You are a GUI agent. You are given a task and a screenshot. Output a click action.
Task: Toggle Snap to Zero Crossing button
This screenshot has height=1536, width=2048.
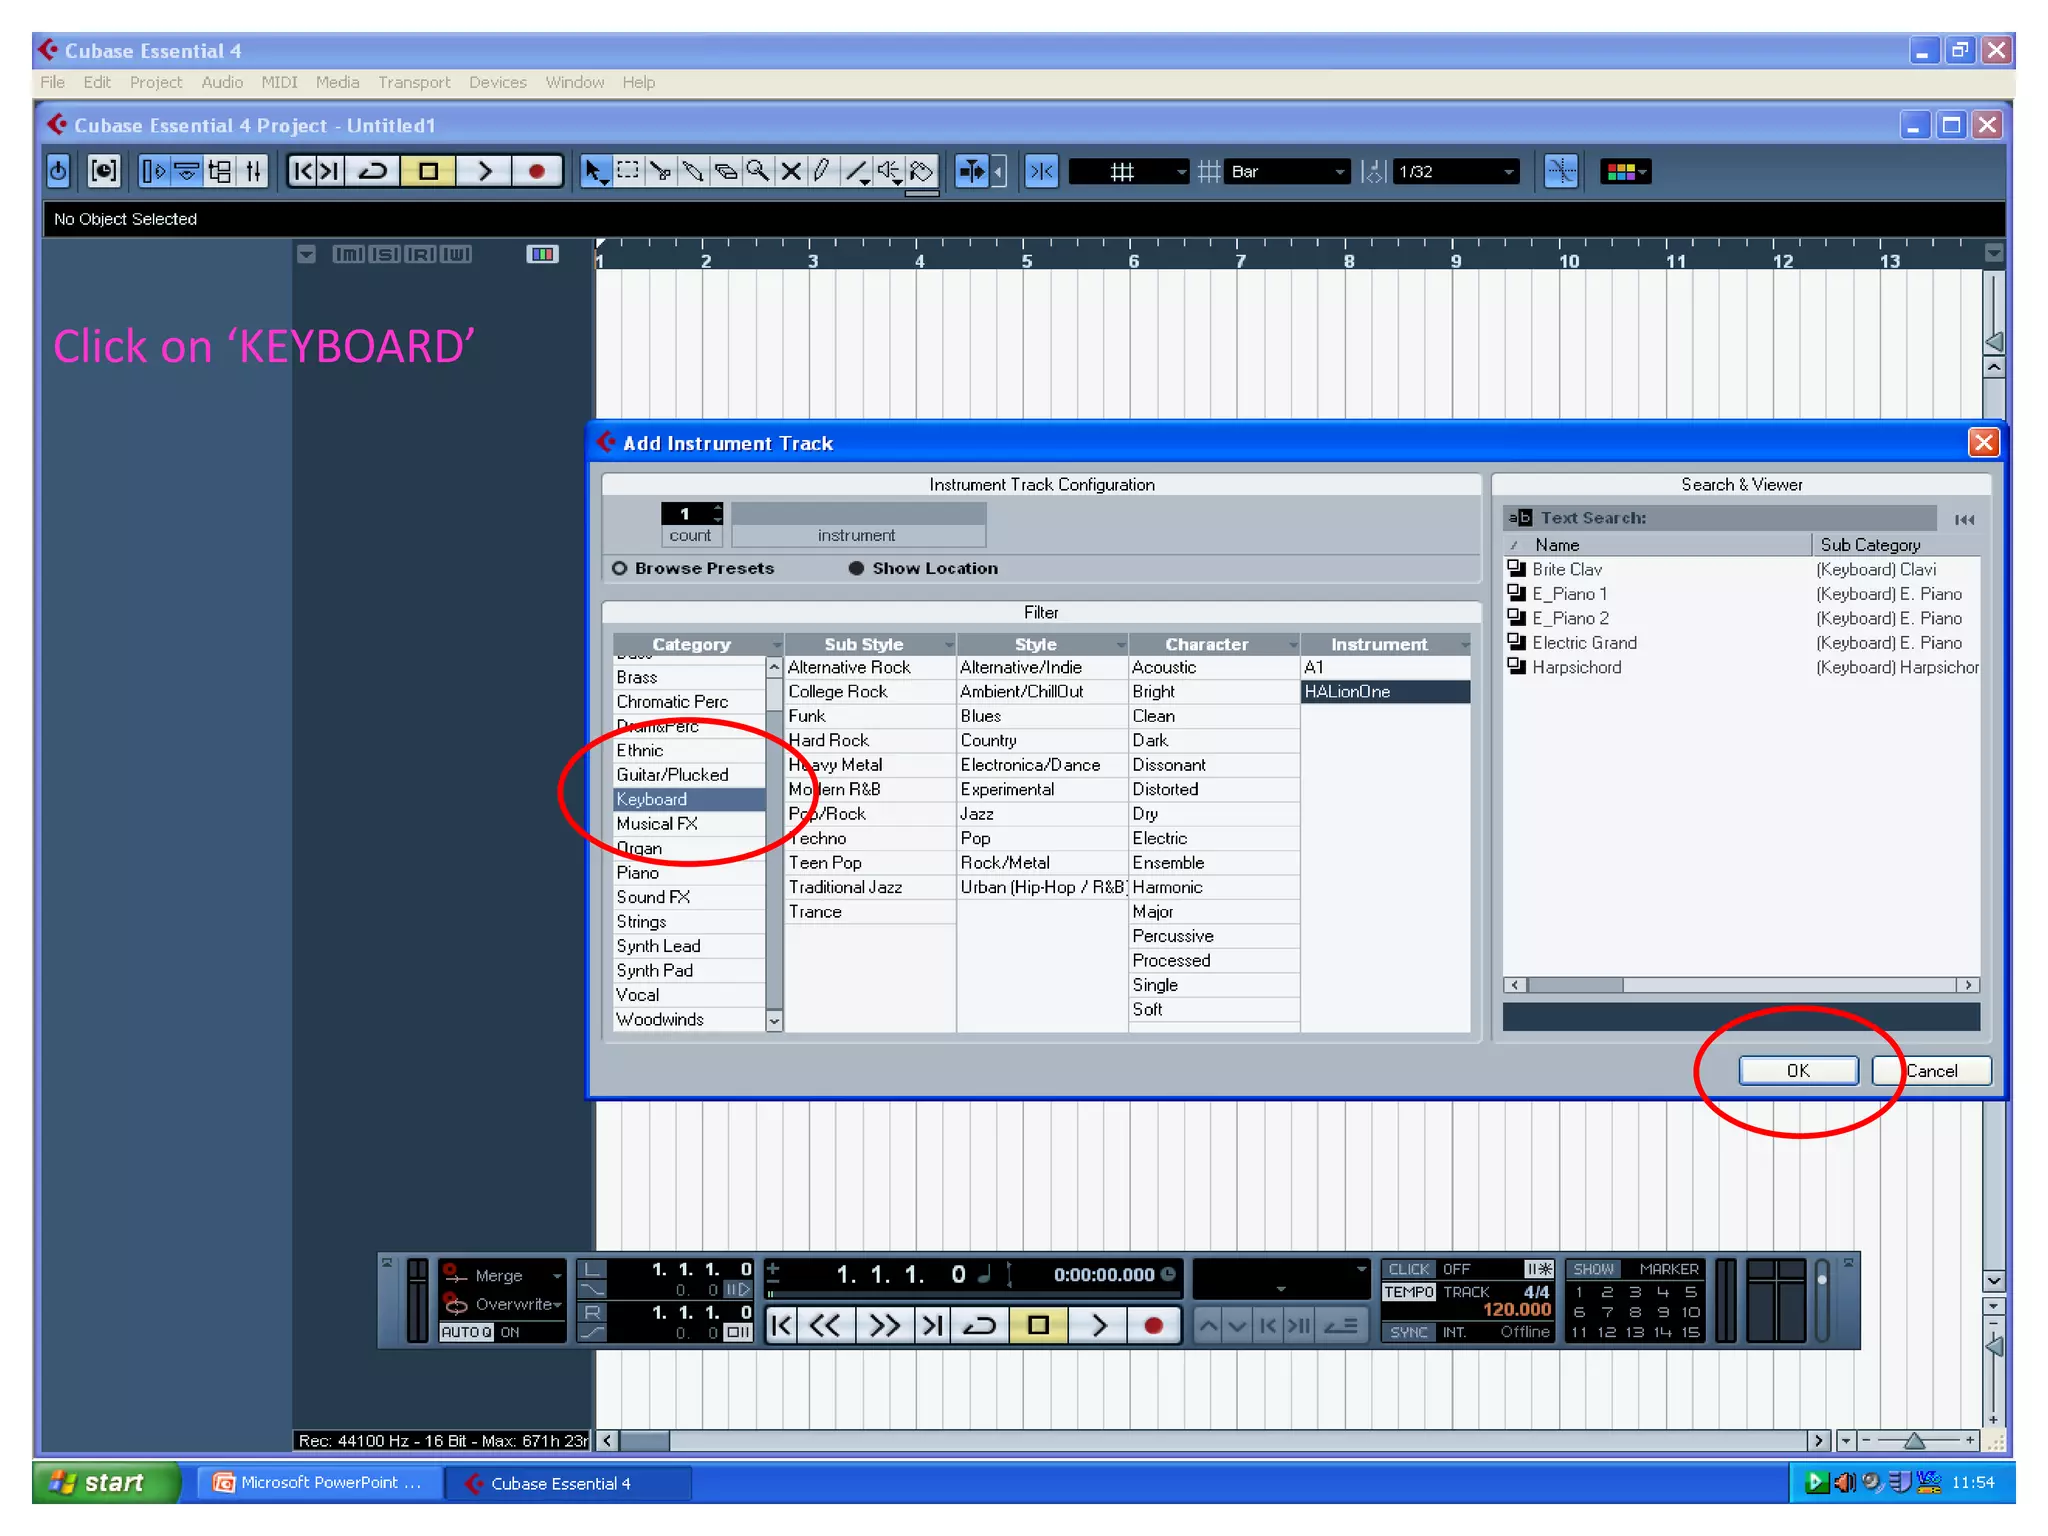pos(1561,172)
